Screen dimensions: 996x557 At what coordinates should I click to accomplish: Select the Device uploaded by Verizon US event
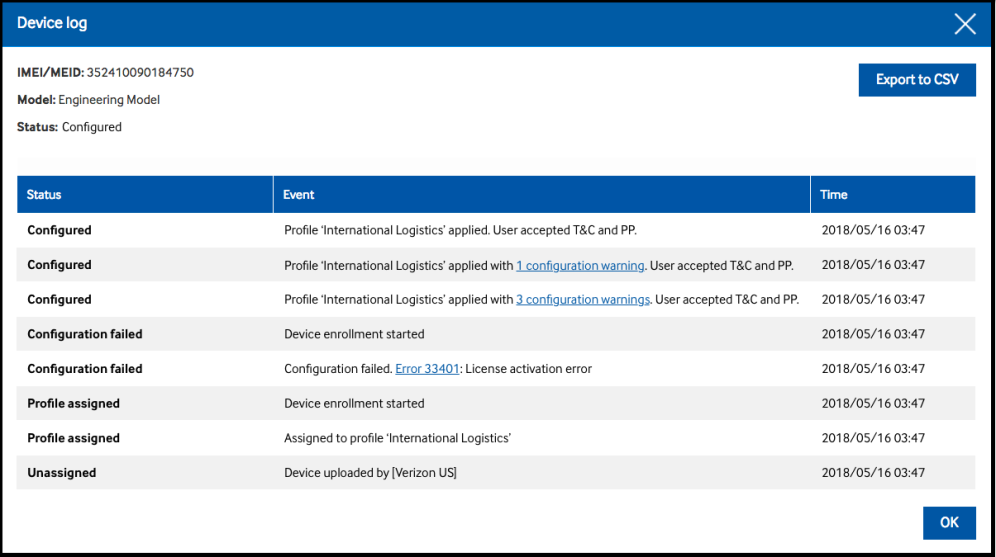370,473
